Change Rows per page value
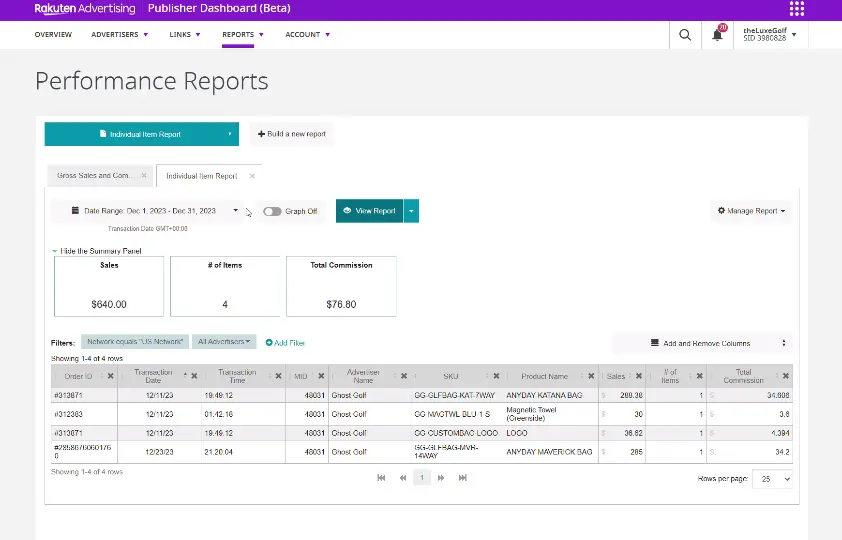Image resolution: width=842 pixels, height=540 pixels. [x=772, y=479]
